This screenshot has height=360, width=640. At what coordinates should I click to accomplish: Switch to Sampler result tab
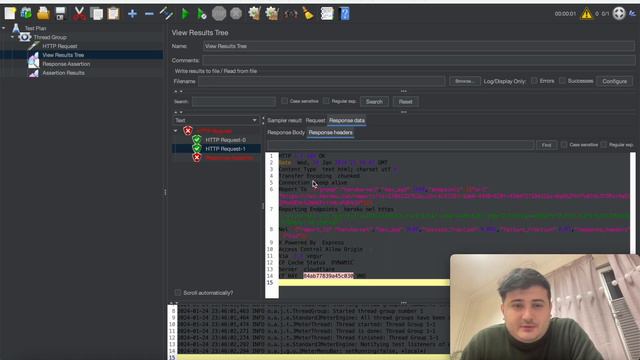coord(284,120)
